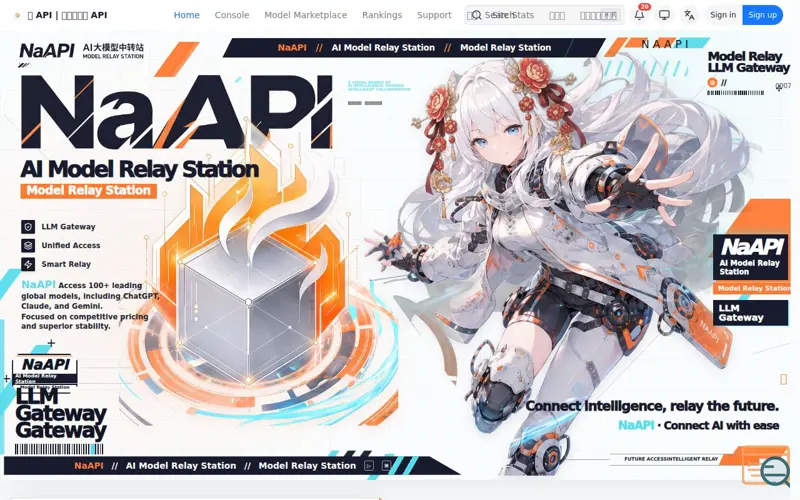
Task: Click "Connect intelligence, relay the future." tagline
Action: click(652, 406)
